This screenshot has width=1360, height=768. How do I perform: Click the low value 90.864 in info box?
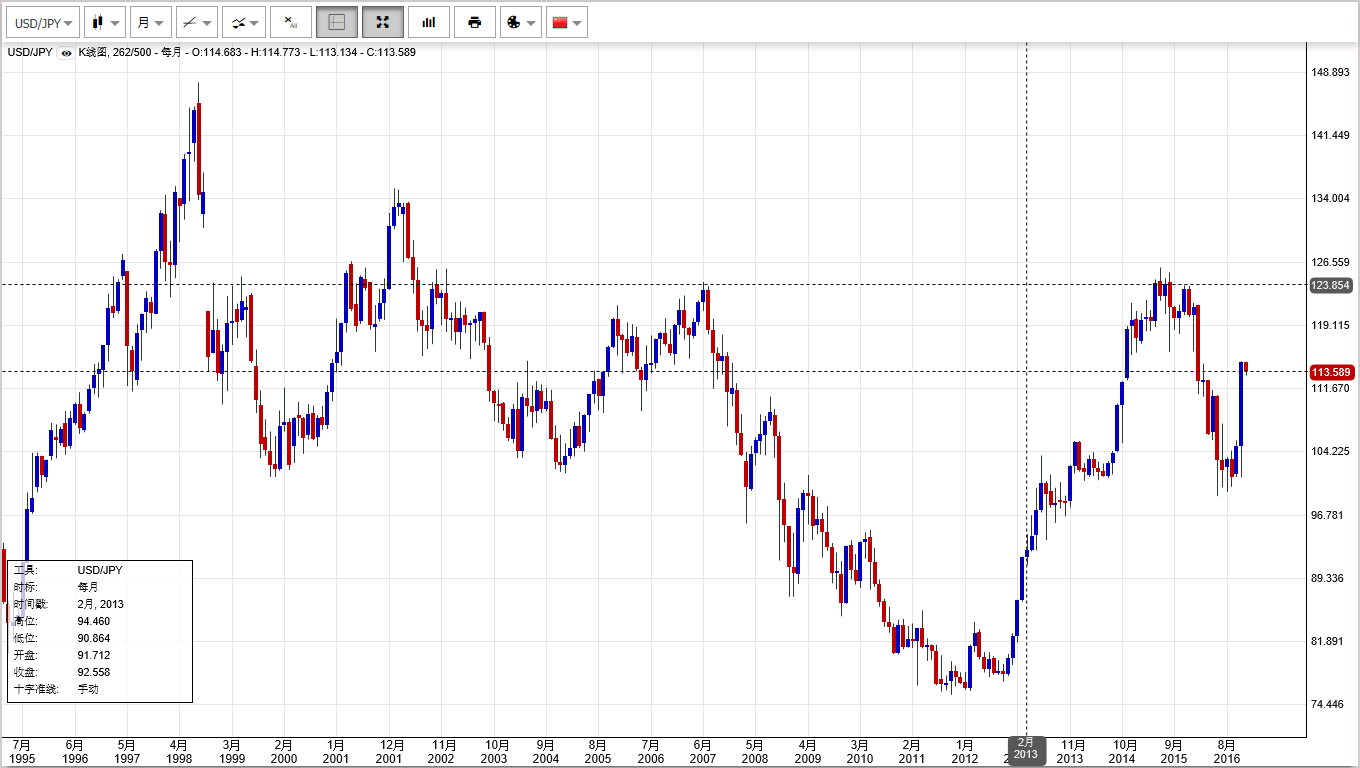[x=94, y=638]
